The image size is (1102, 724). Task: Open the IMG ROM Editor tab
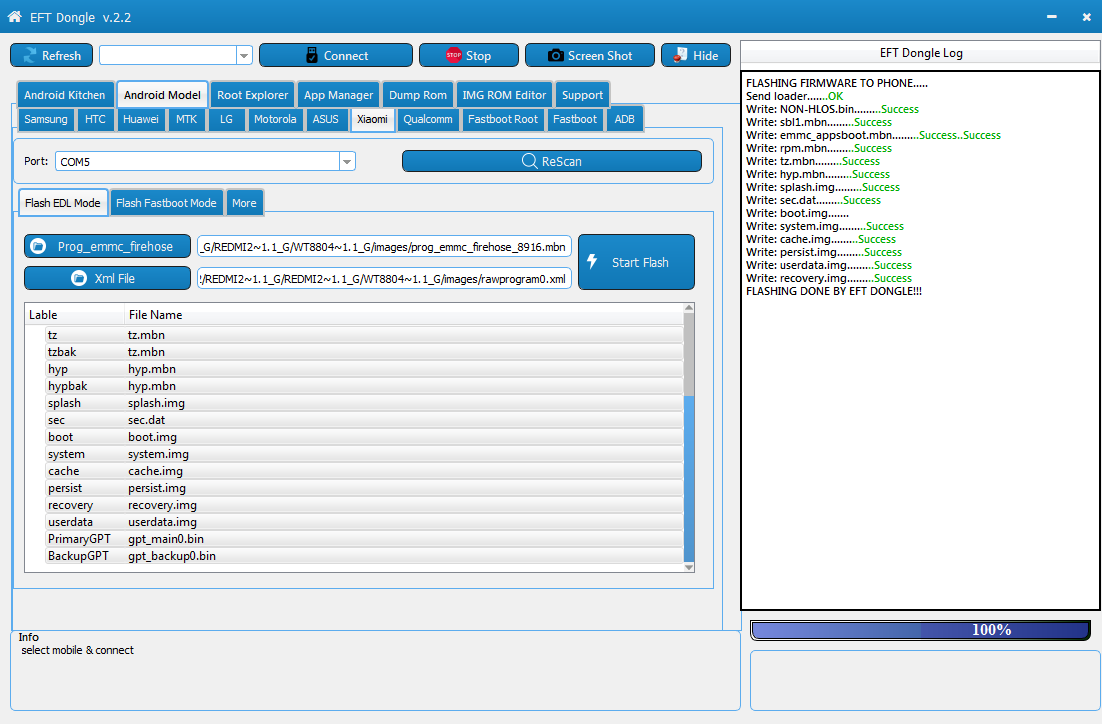tap(504, 95)
